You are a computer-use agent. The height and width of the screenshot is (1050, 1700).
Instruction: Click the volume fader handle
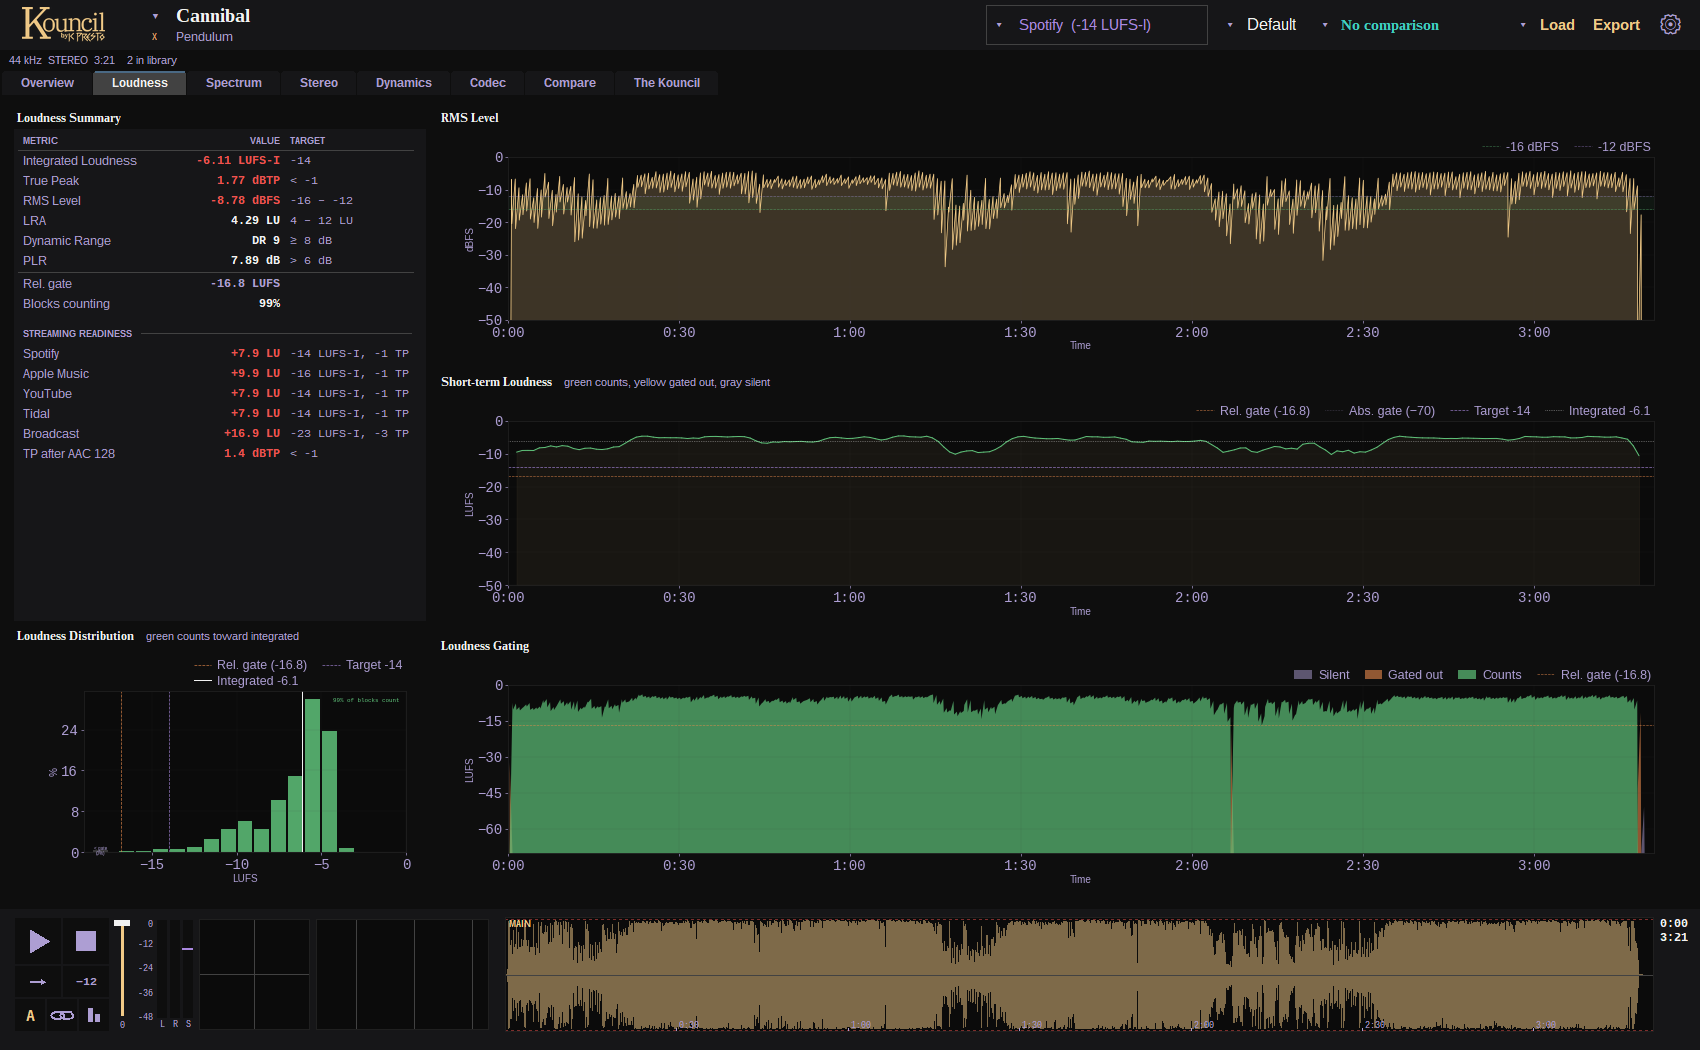(x=122, y=923)
